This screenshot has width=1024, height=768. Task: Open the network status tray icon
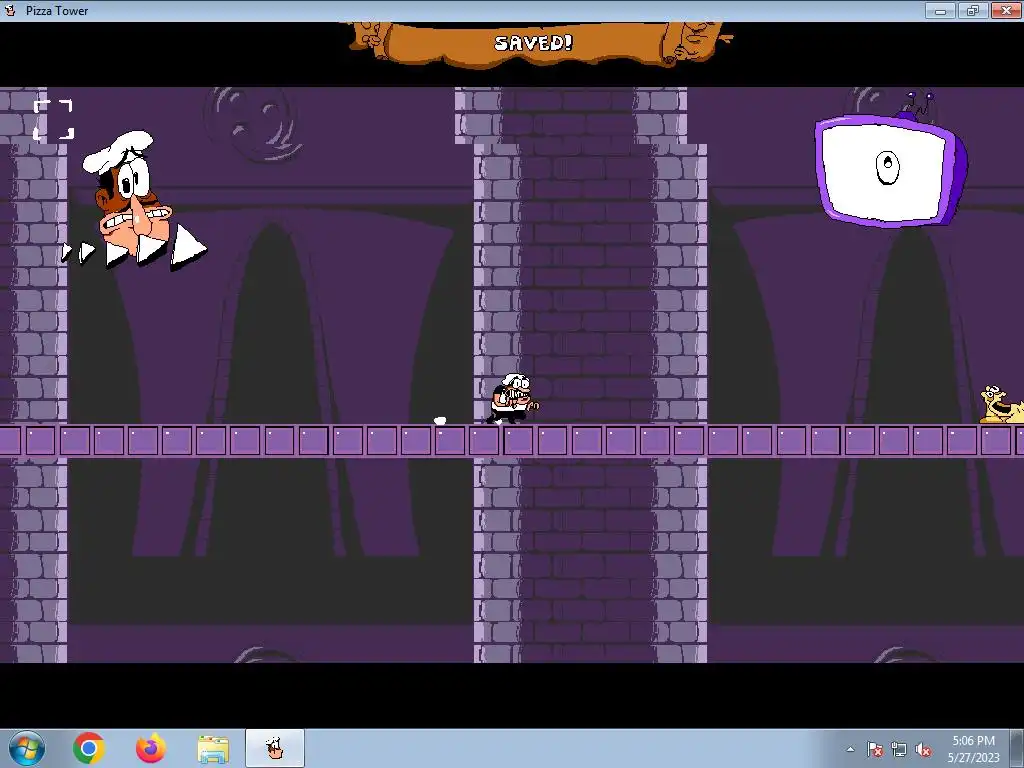[x=899, y=749]
